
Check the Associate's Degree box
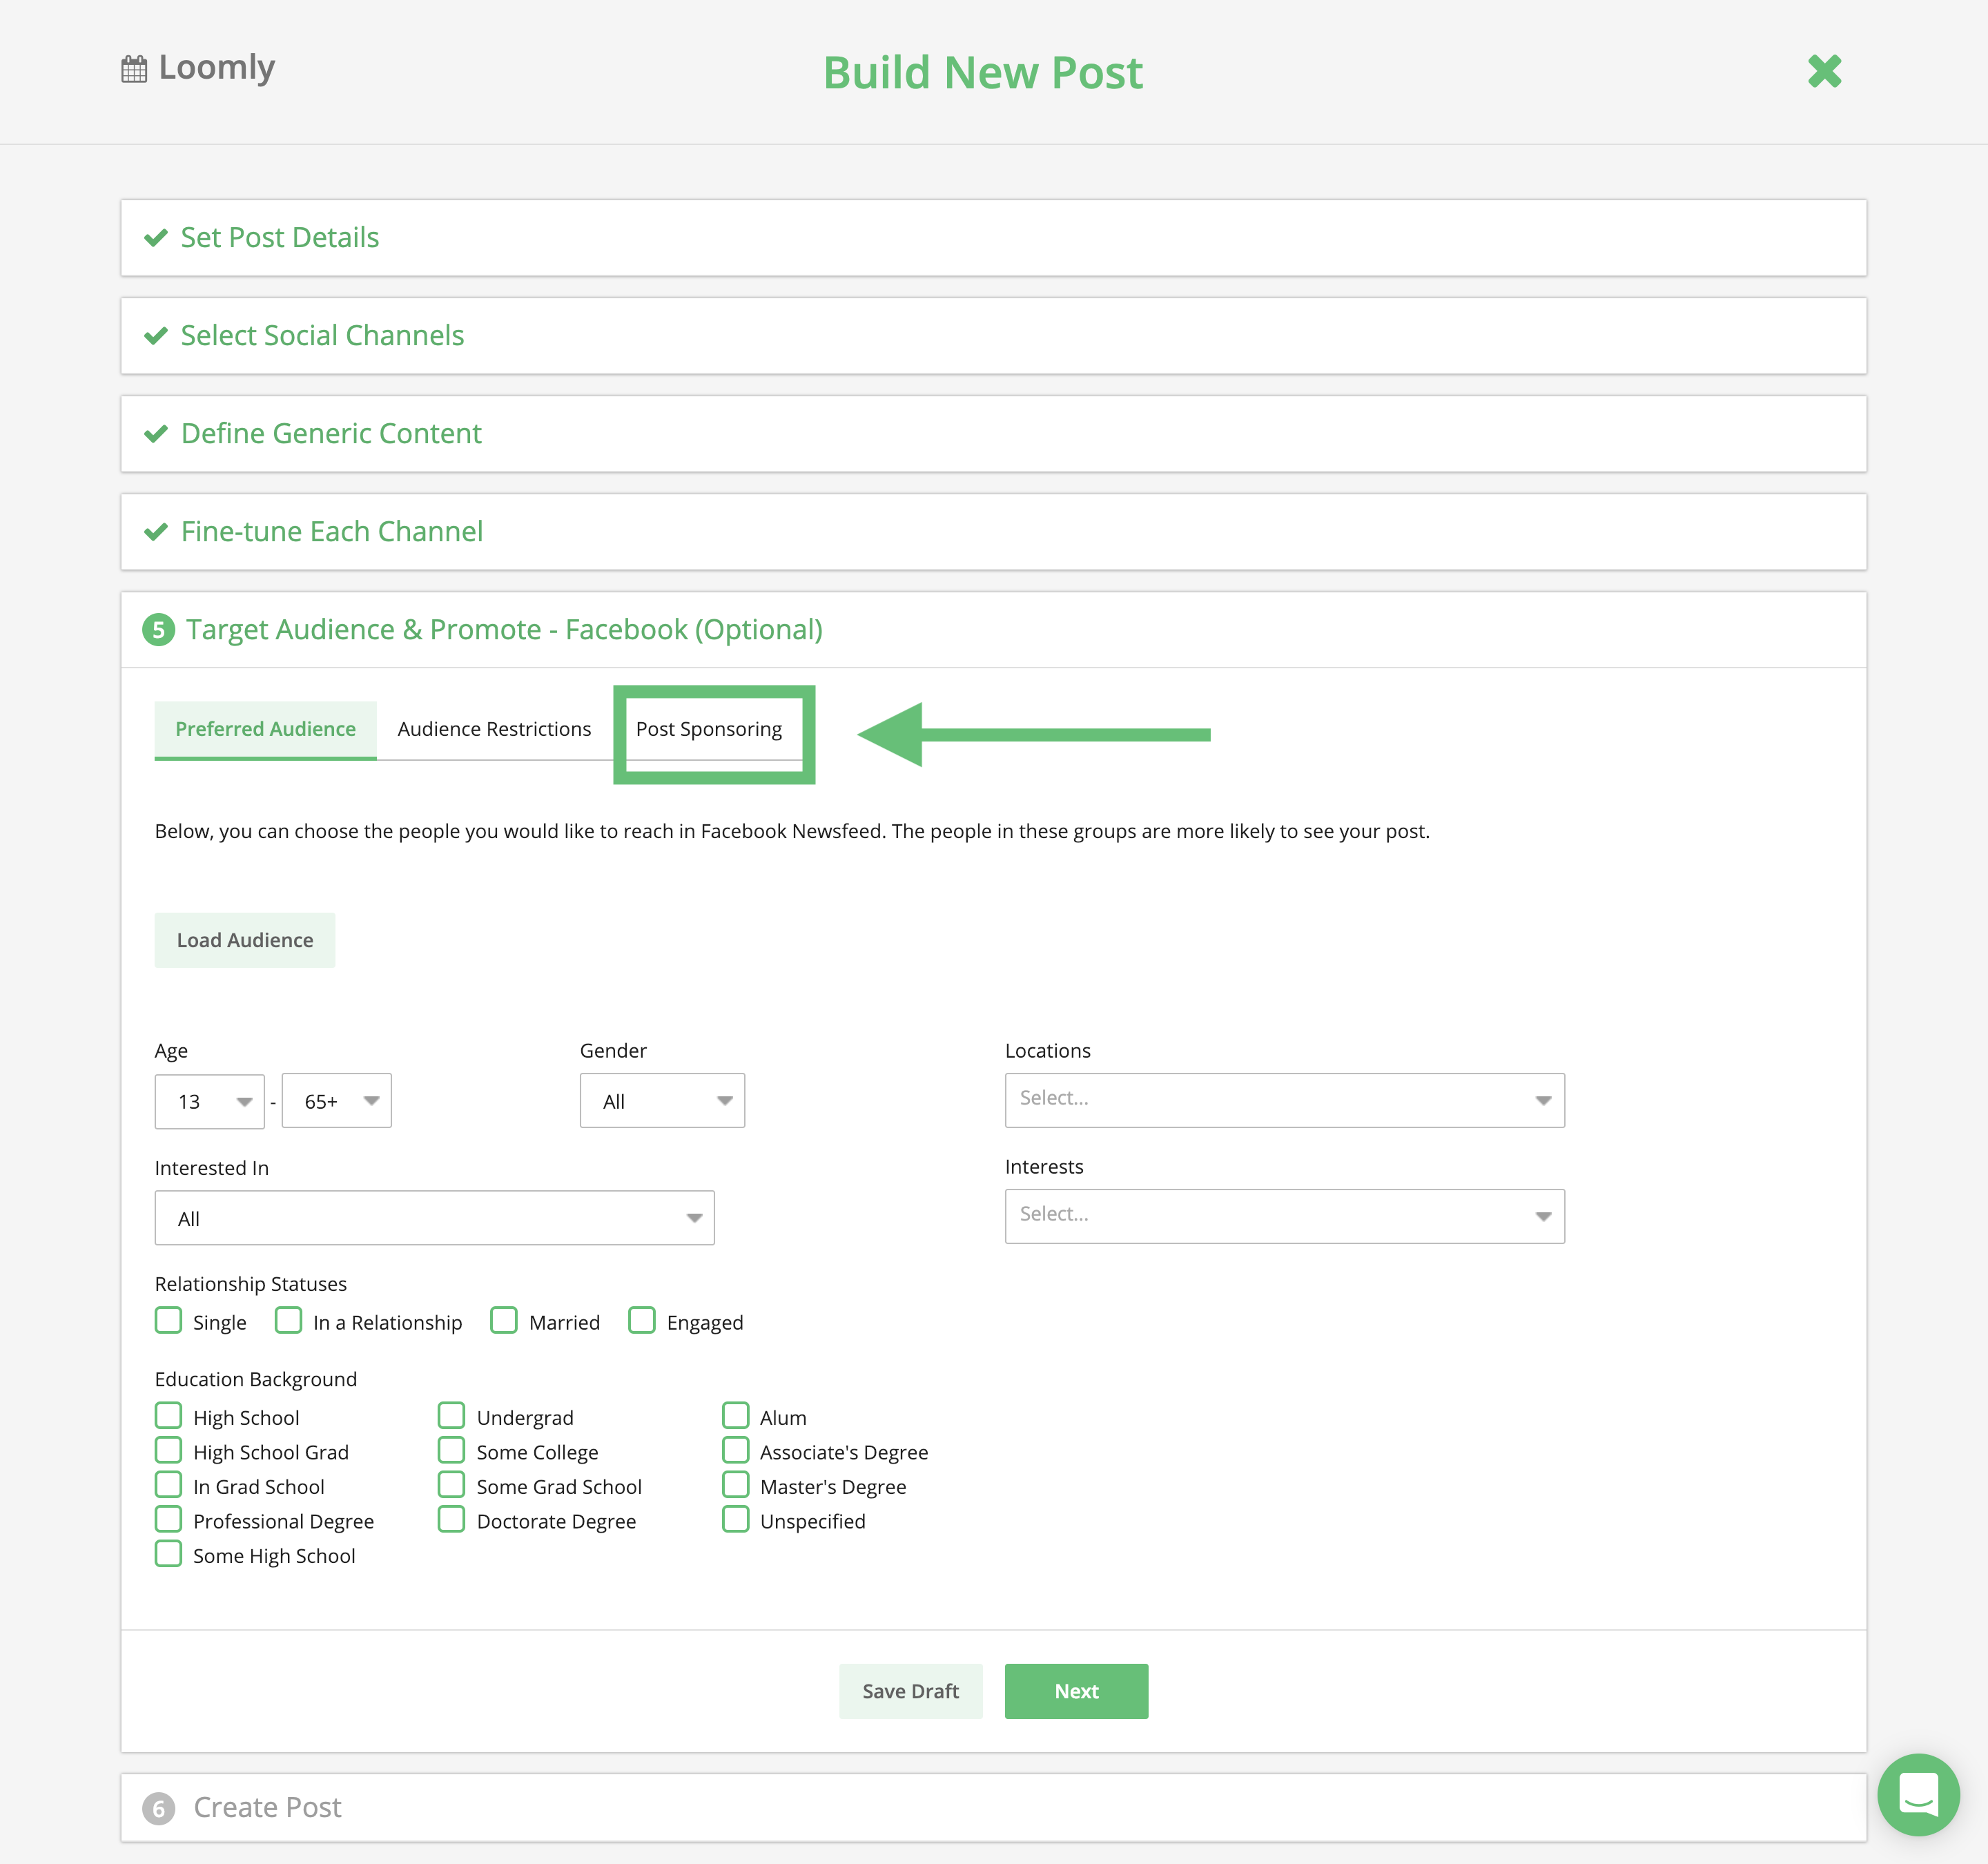click(x=735, y=1450)
